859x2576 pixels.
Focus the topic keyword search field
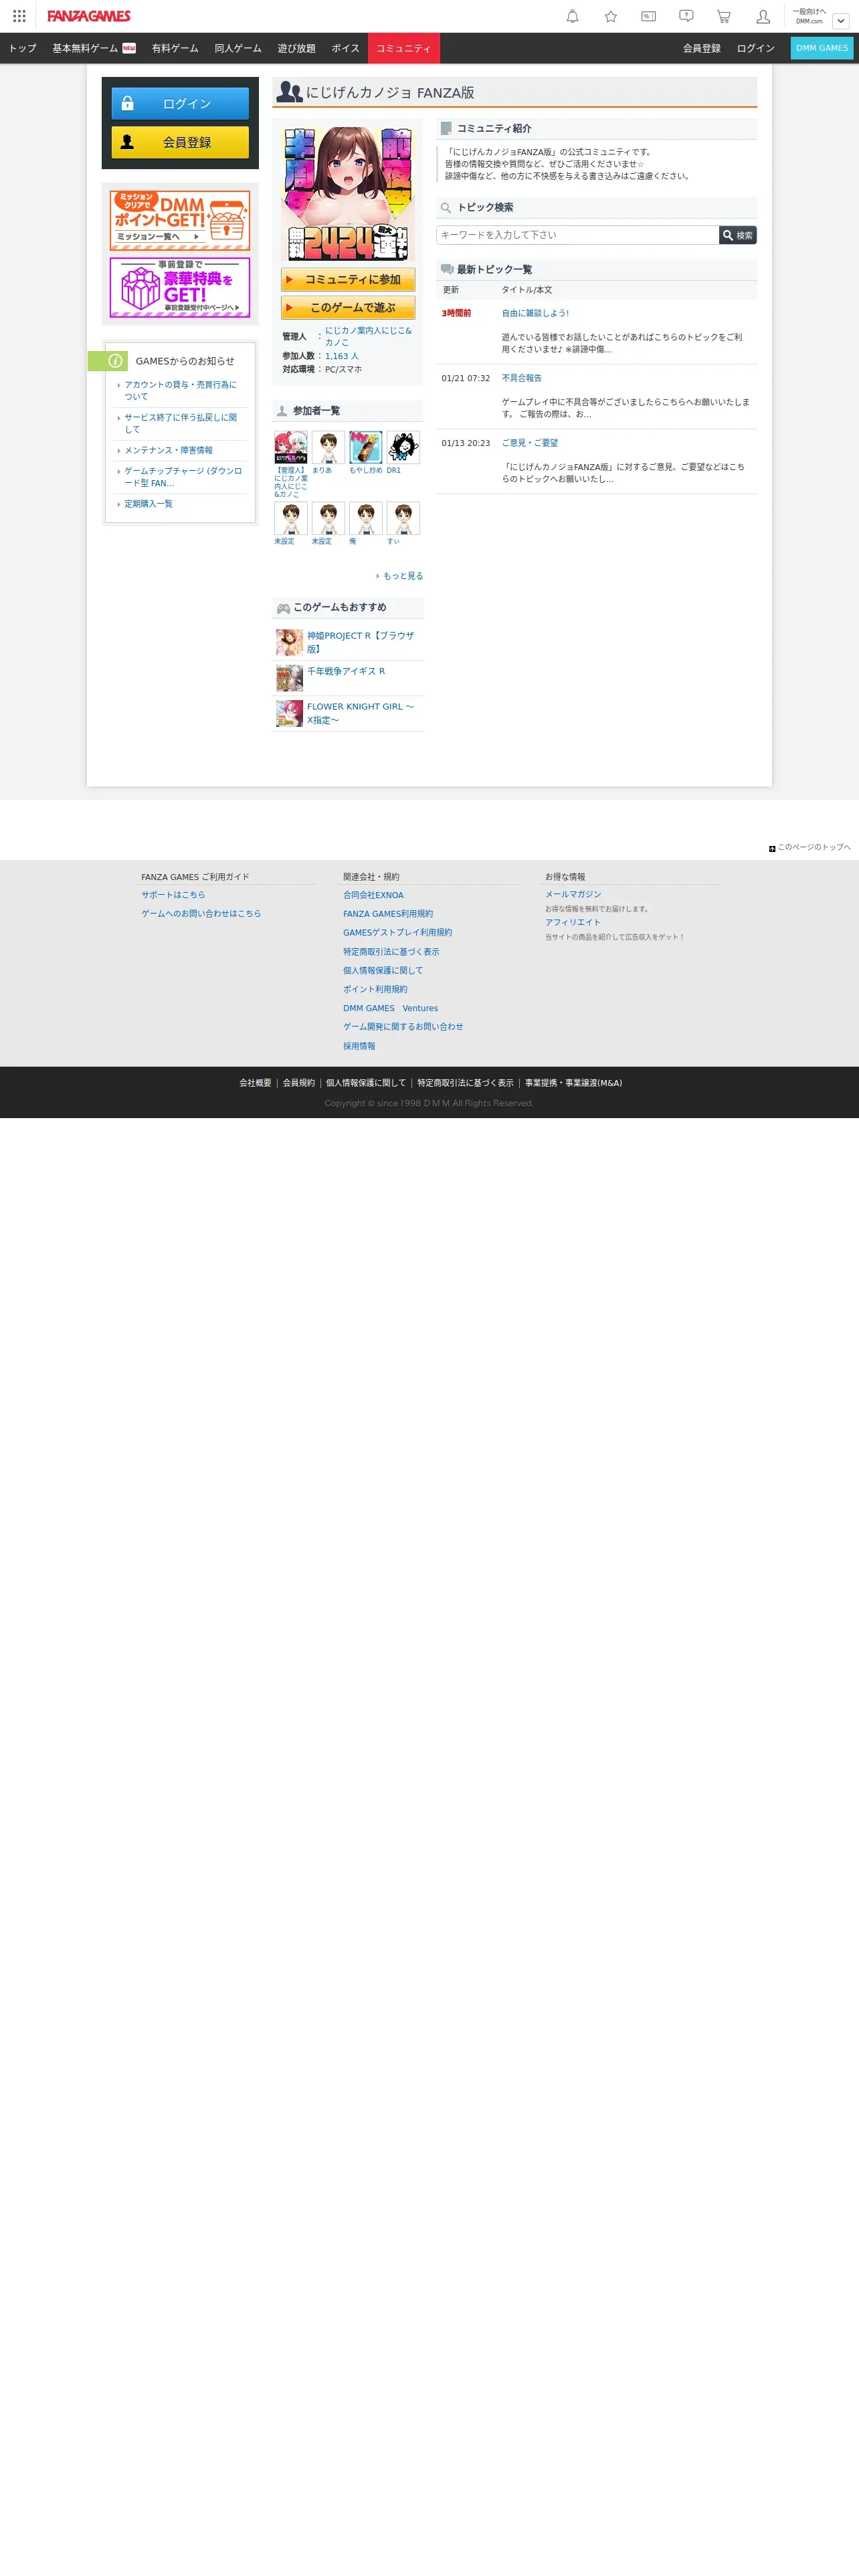(x=578, y=235)
